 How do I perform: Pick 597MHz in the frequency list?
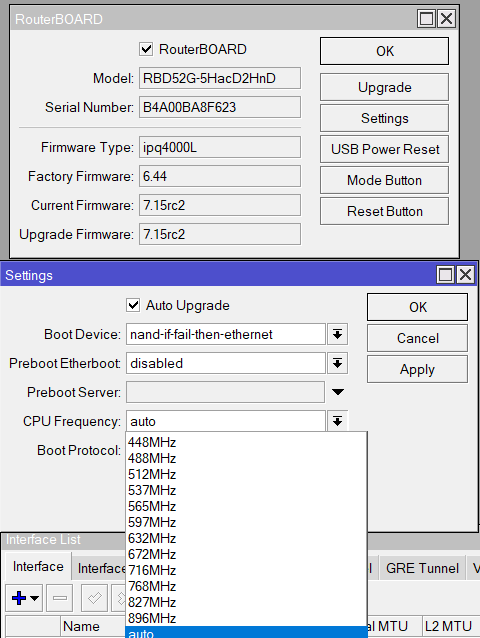(x=246, y=522)
